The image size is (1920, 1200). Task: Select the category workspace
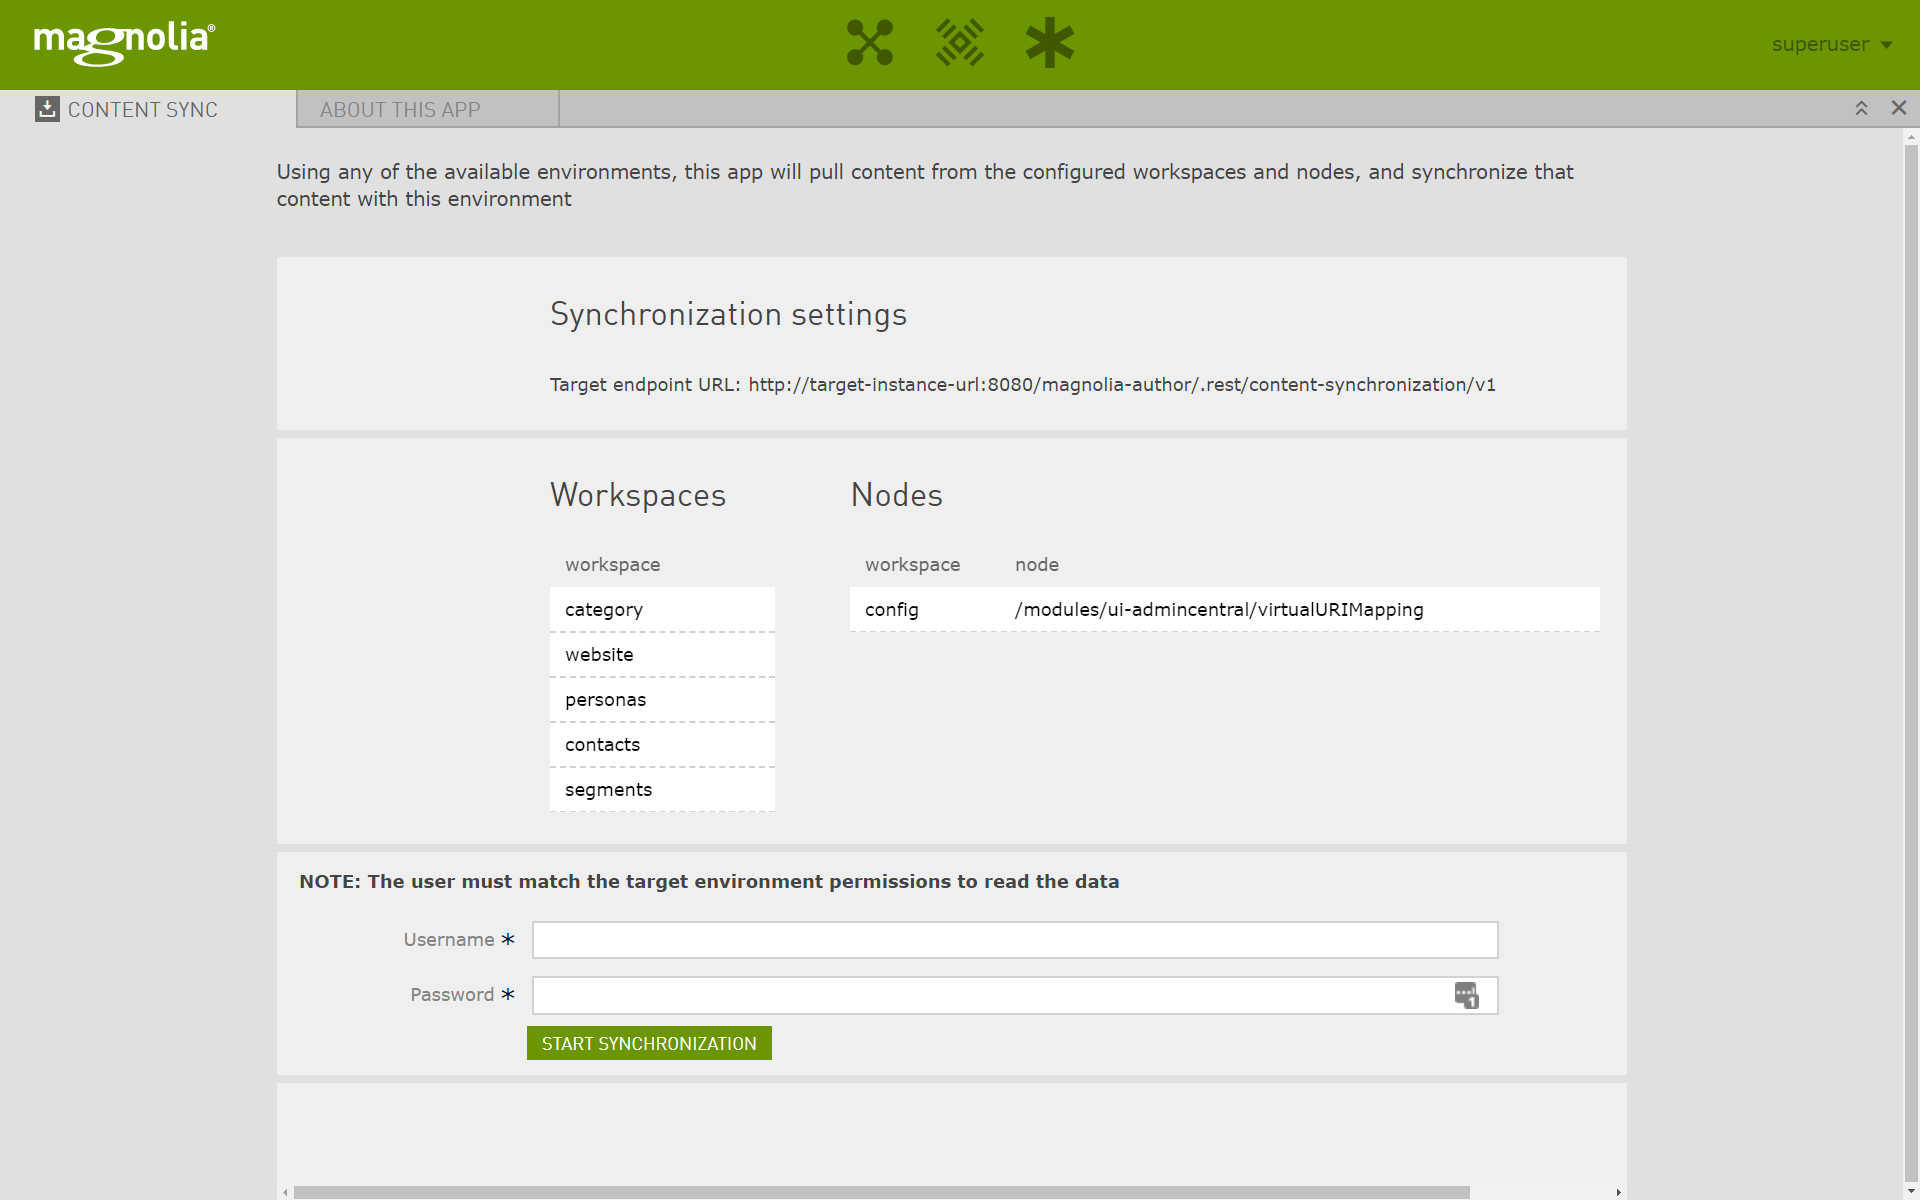point(662,609)
